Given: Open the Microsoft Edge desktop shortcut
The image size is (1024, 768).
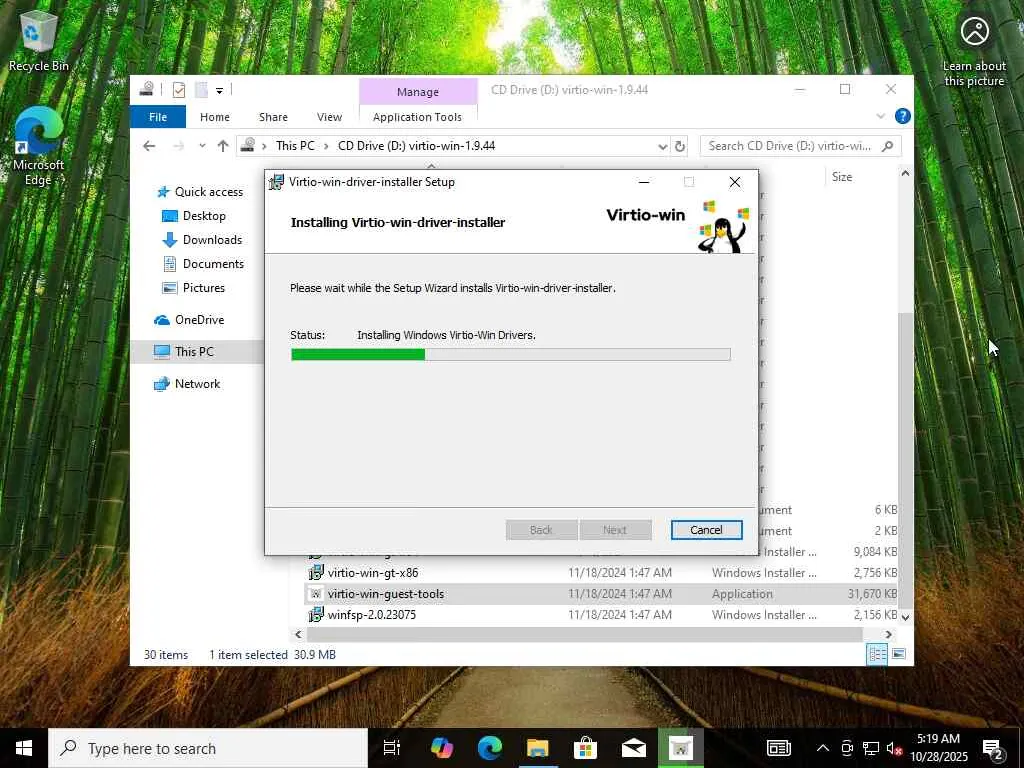Looking at the screenshot, I should click(39, 146).
